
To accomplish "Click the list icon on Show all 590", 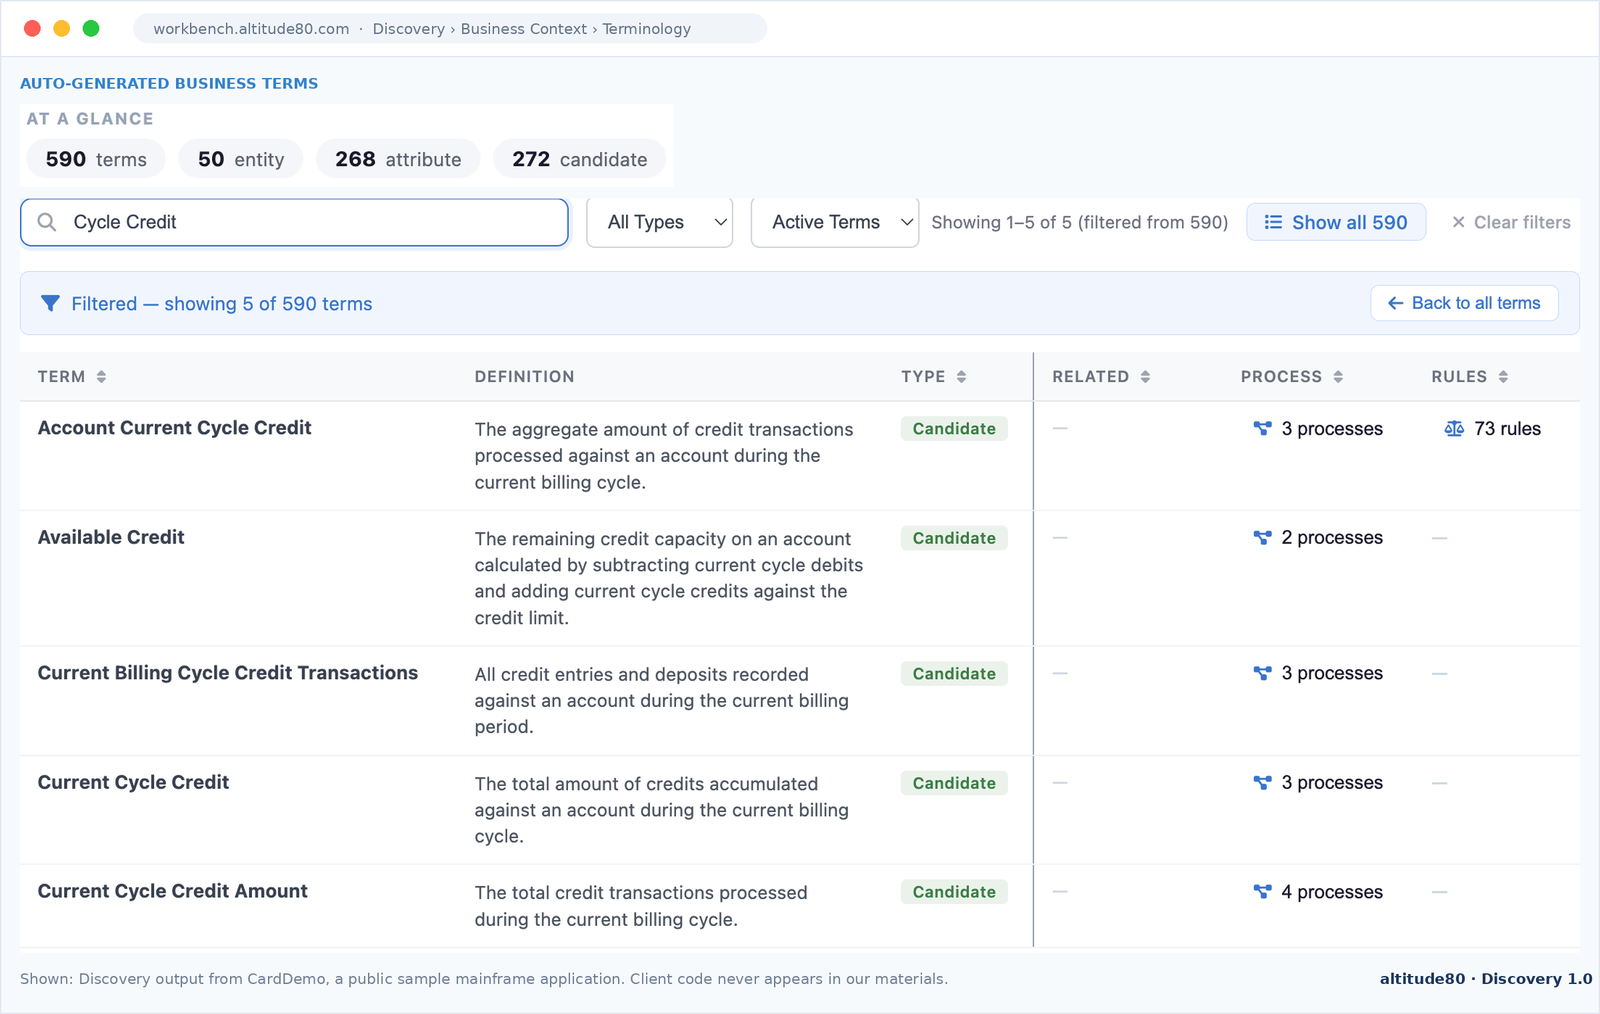I will tap(1273, 222).
